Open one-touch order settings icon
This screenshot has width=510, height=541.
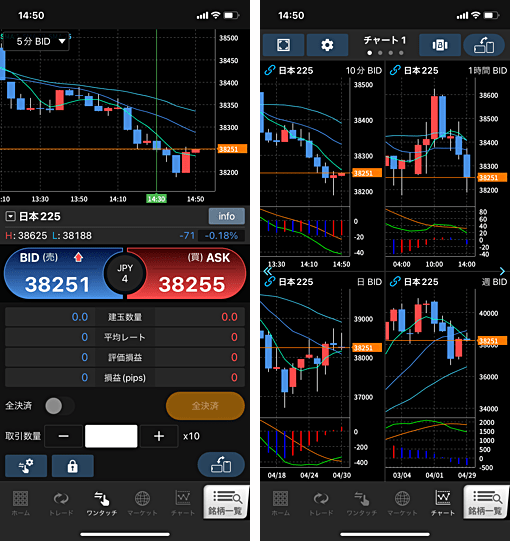(x=26, y=466)
